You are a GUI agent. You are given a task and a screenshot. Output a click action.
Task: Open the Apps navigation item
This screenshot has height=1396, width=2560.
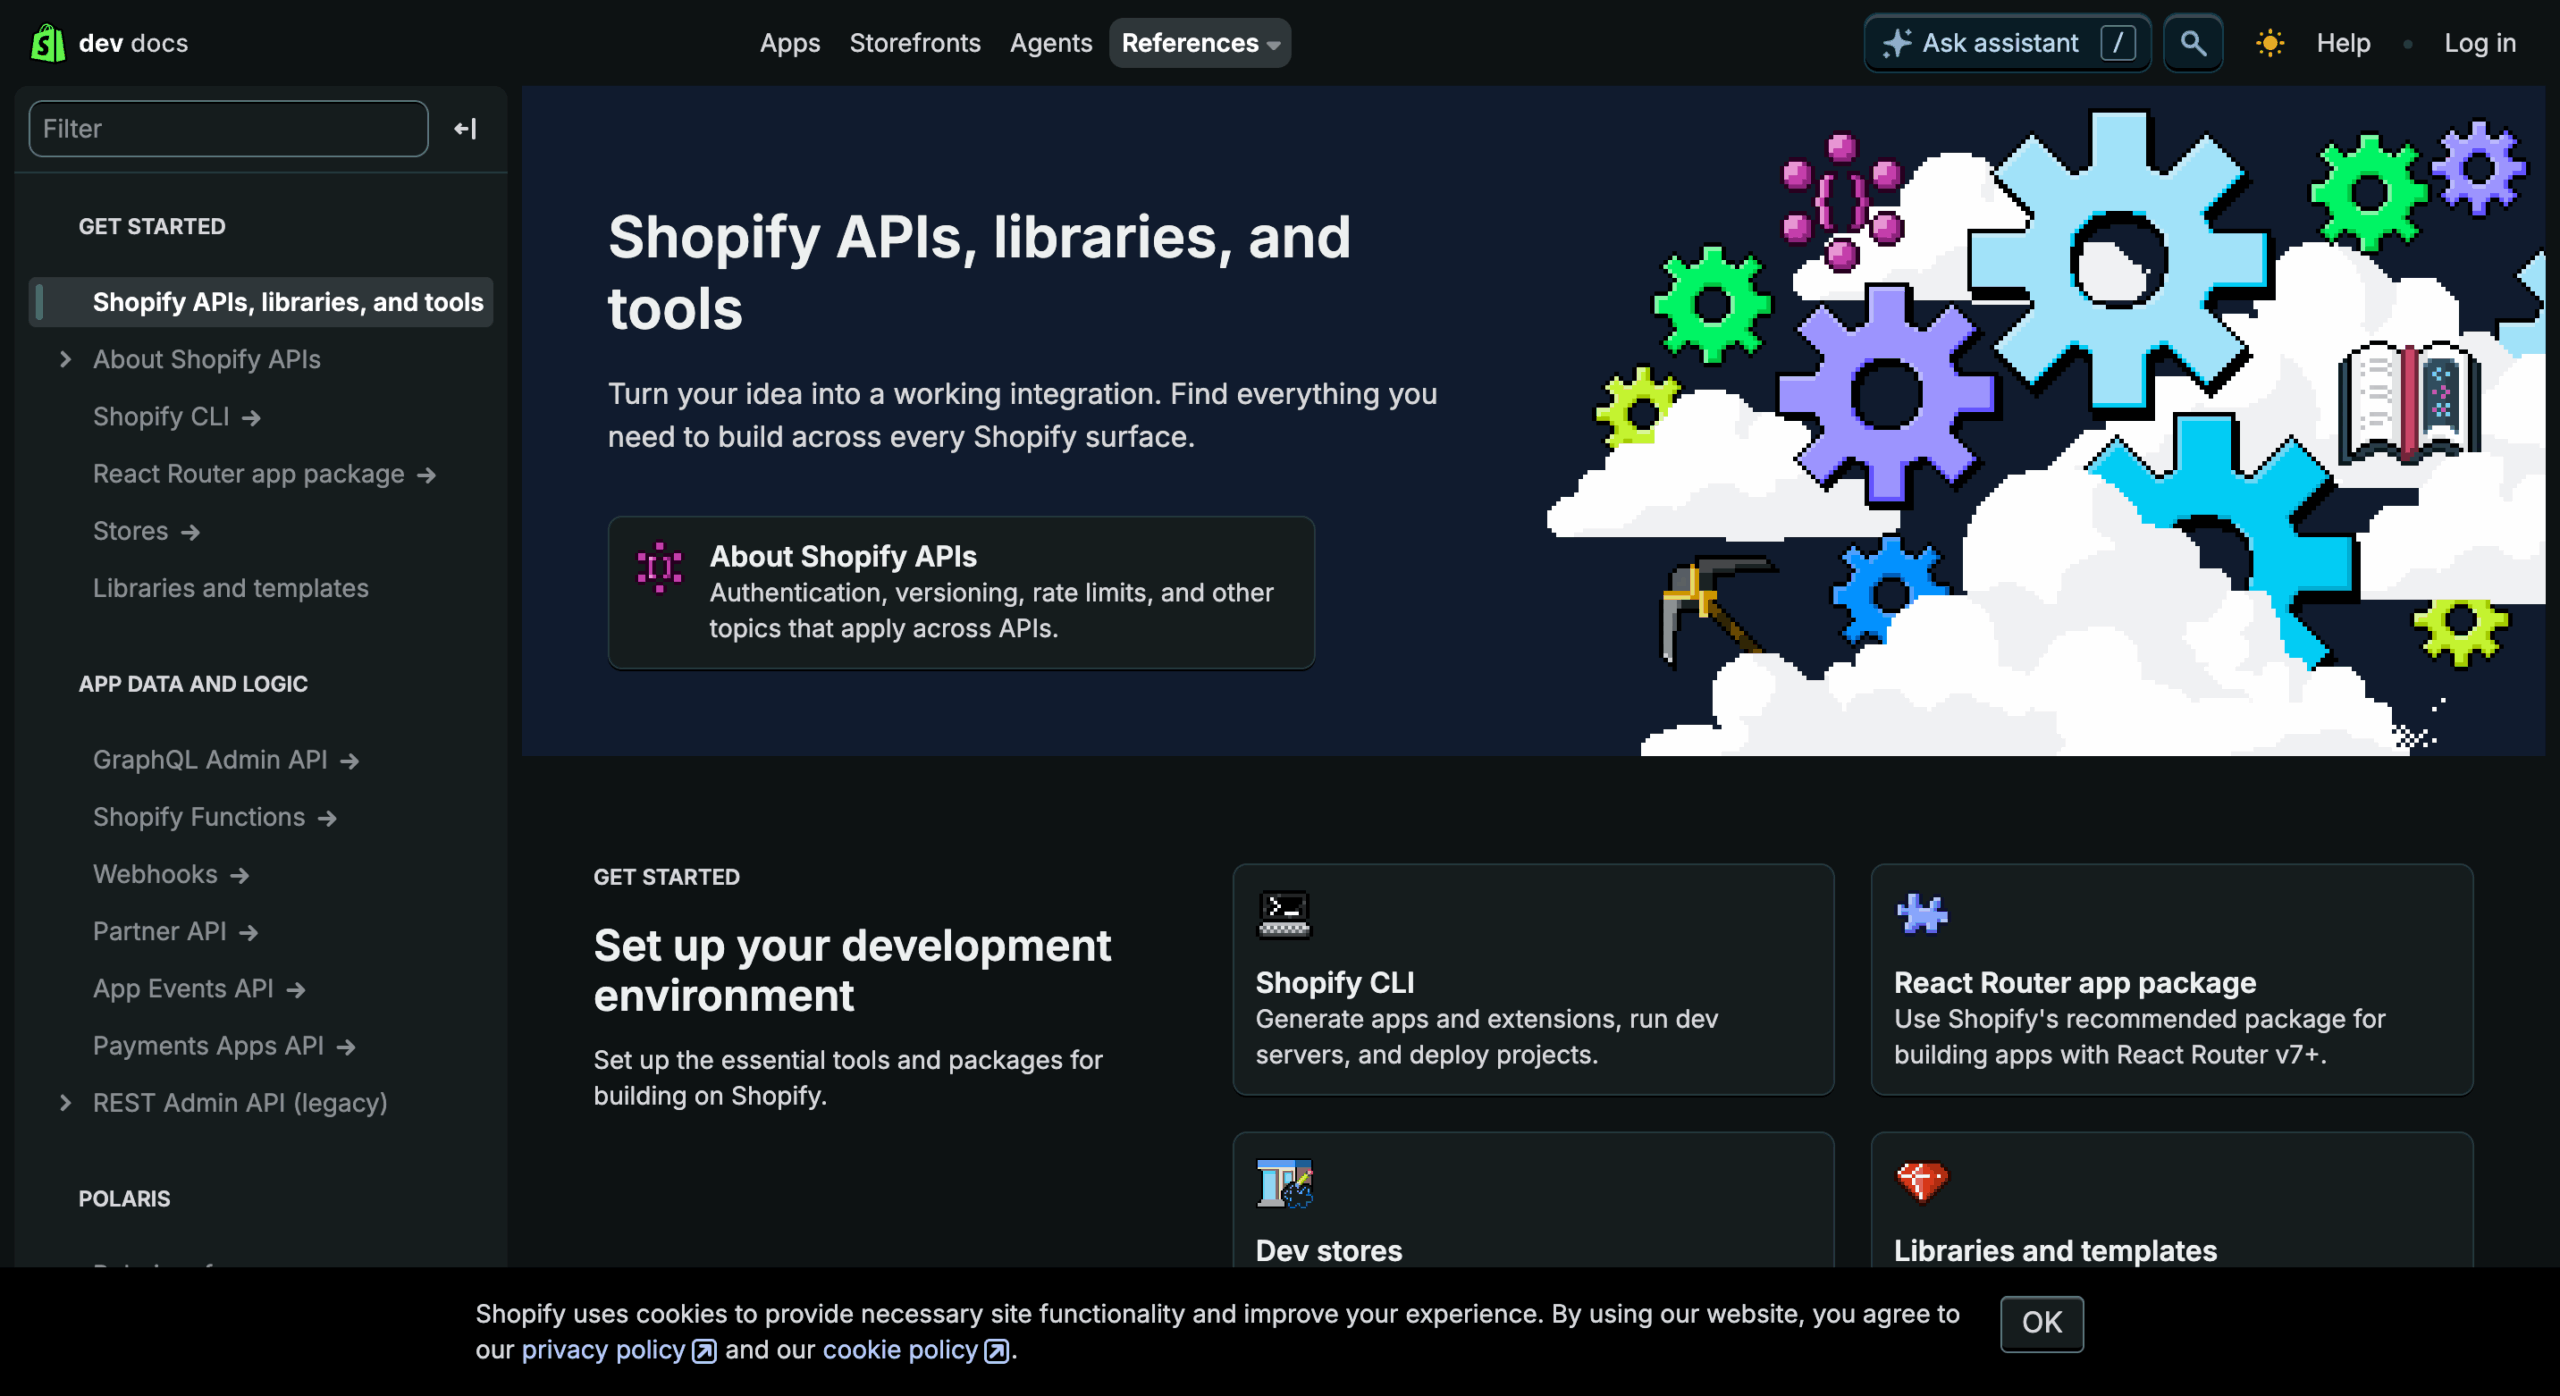coord(790,43)
